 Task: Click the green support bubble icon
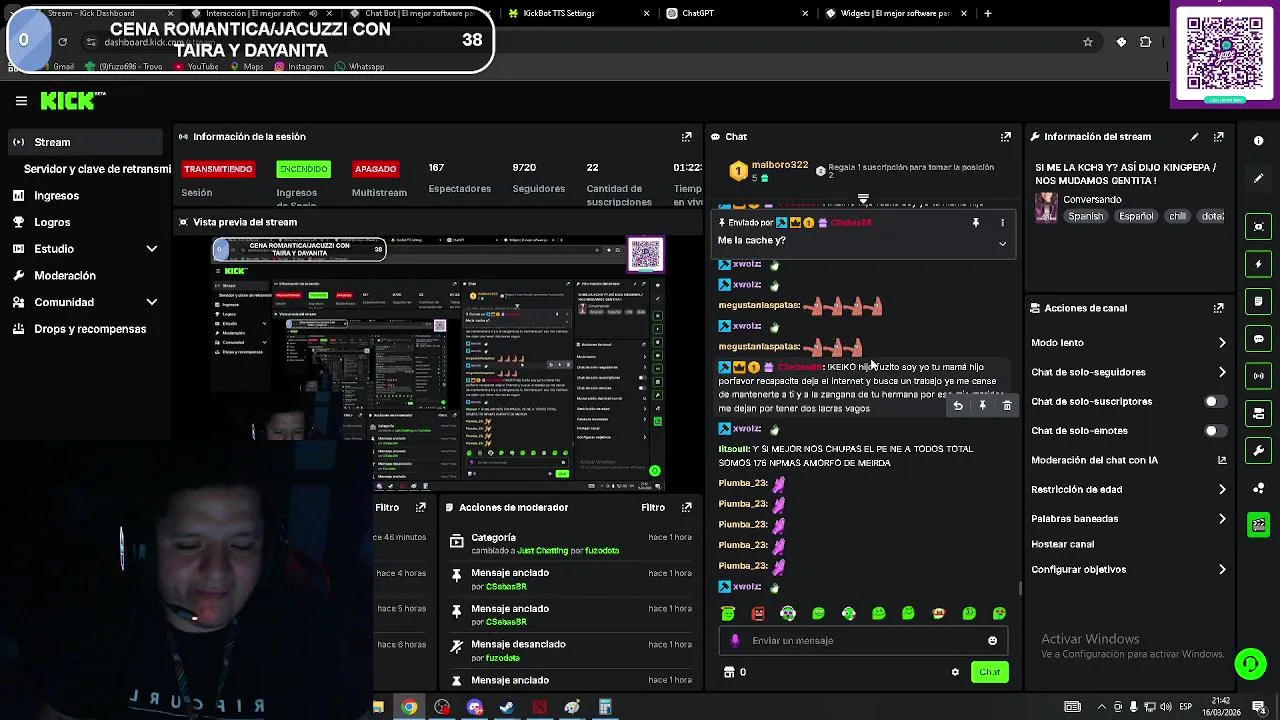click(1250, 663)
